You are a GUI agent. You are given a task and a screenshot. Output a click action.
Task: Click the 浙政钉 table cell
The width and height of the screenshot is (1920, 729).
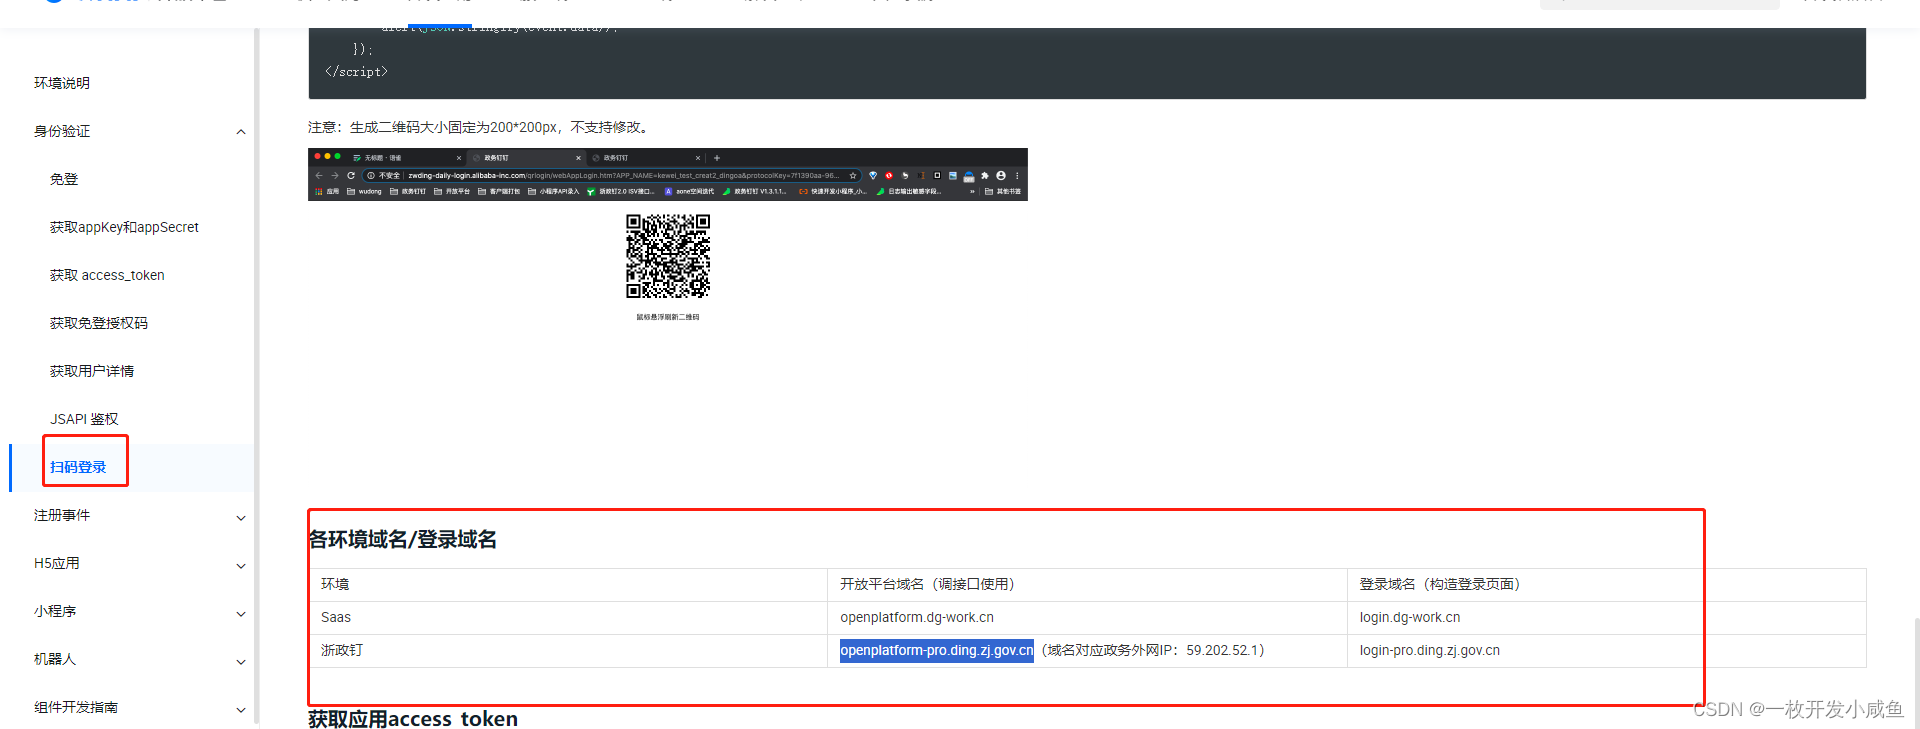568,651
